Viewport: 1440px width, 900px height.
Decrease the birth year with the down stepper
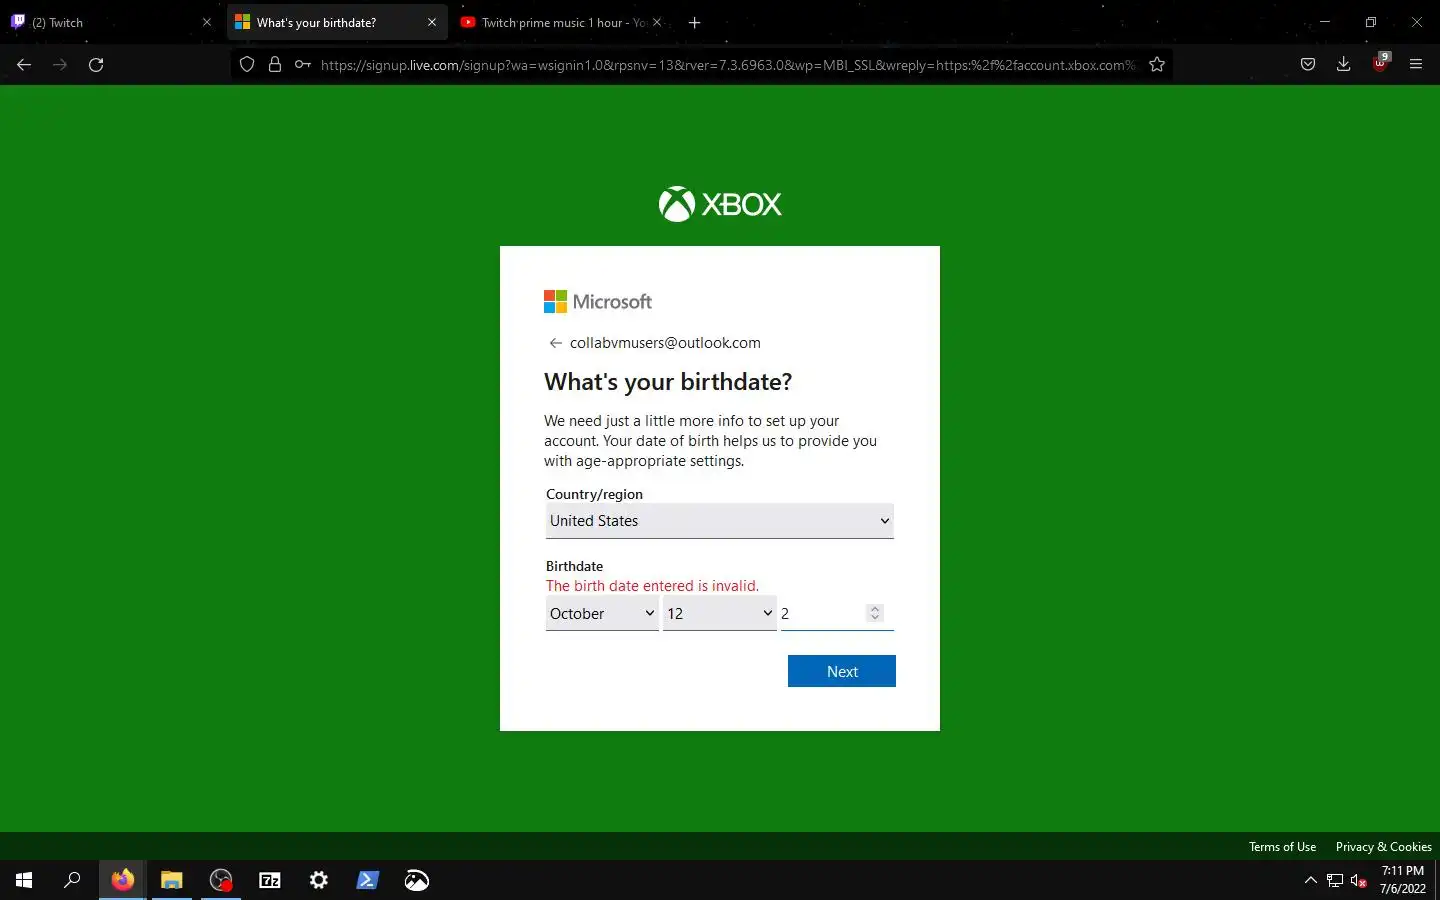875,618
